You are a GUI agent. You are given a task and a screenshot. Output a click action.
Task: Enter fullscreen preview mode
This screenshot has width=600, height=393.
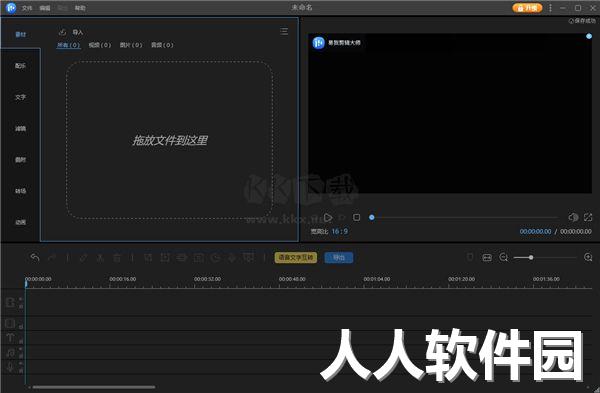[x=588, y=217]
